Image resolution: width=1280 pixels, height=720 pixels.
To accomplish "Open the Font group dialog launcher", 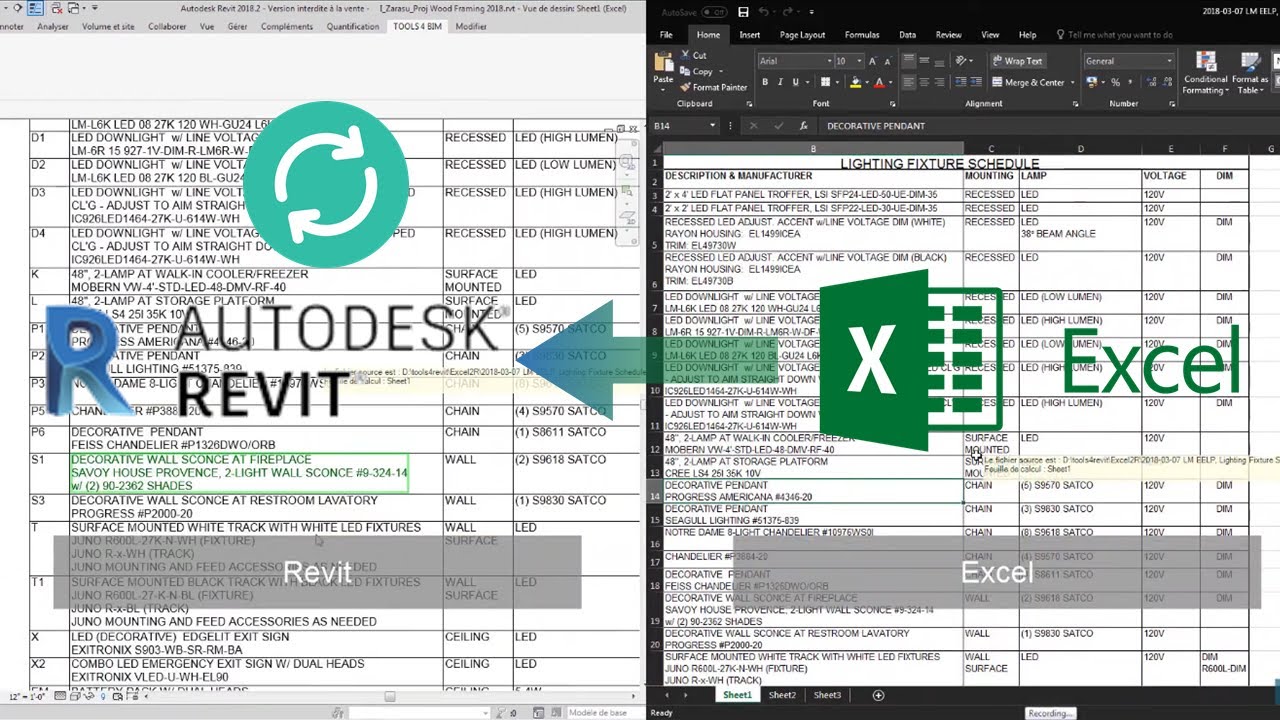I will point(893,104).
